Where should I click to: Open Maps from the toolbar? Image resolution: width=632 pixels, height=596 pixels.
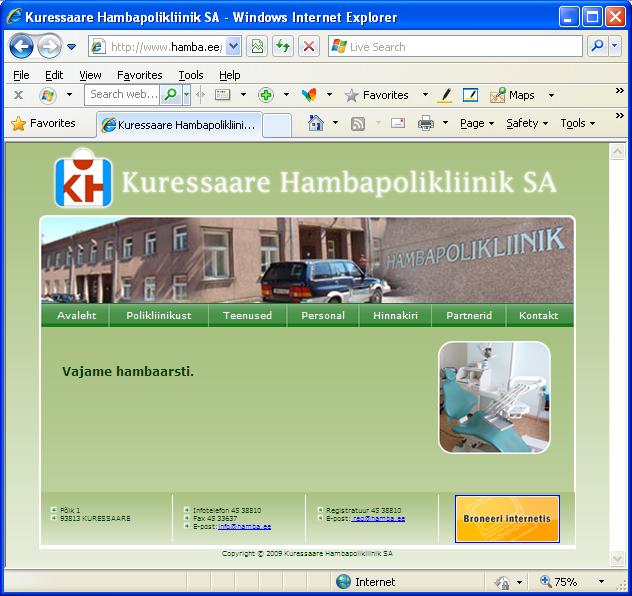point(512,95)
